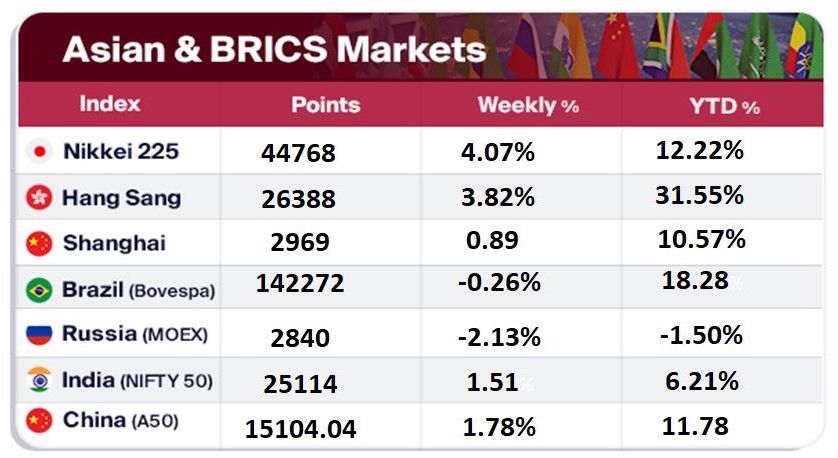The image size is (838, 458).
Task: Click the Russia (MOEX) row label
Action: [135, 335]
